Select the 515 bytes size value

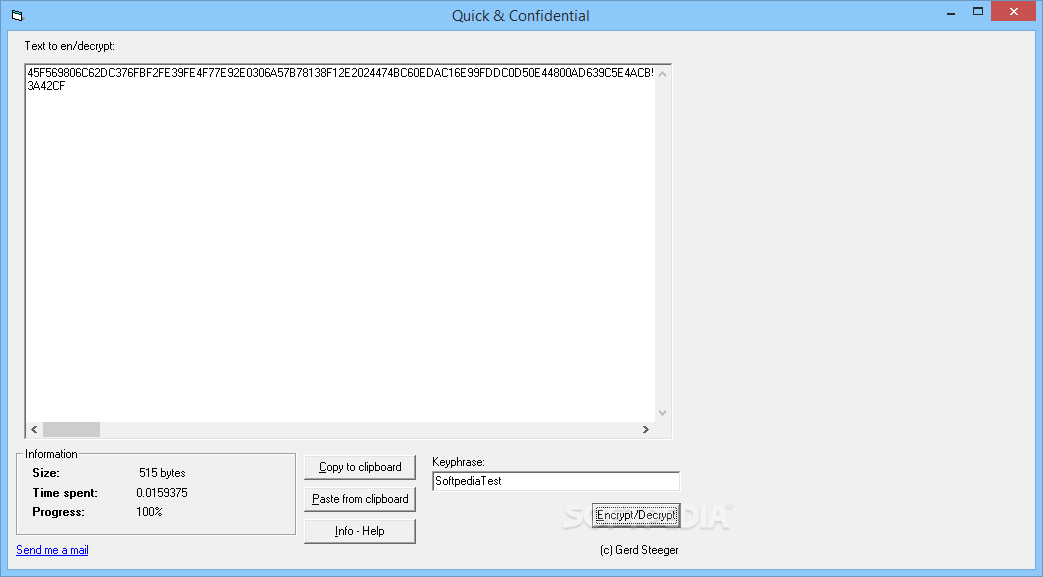click(x=162, y=473)
